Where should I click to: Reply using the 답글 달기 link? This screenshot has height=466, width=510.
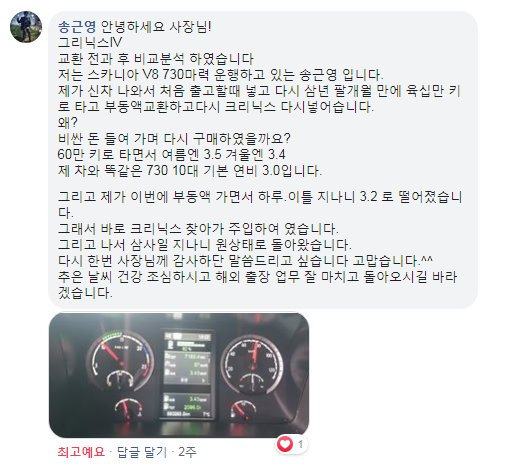[x=142, y=452]
